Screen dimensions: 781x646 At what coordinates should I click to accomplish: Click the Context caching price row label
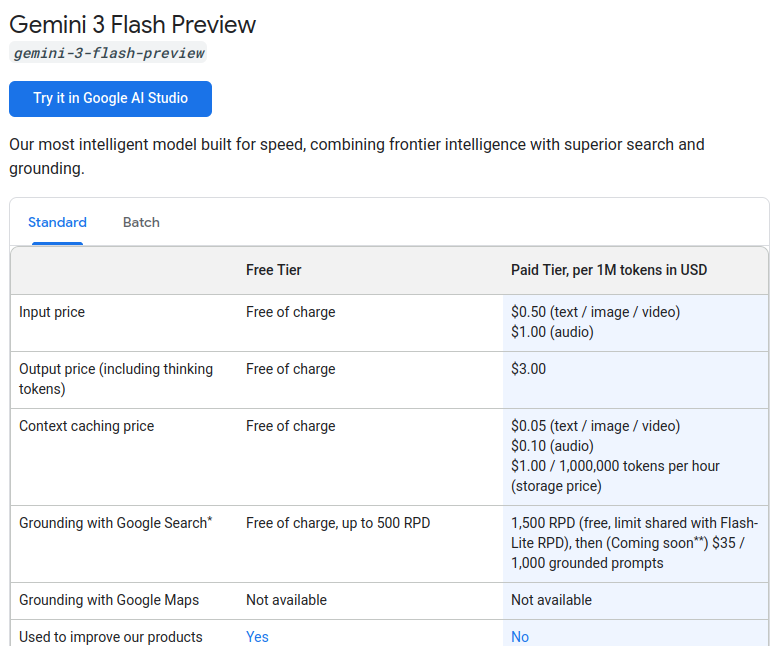pyautogui.click(x=86, y=426)
